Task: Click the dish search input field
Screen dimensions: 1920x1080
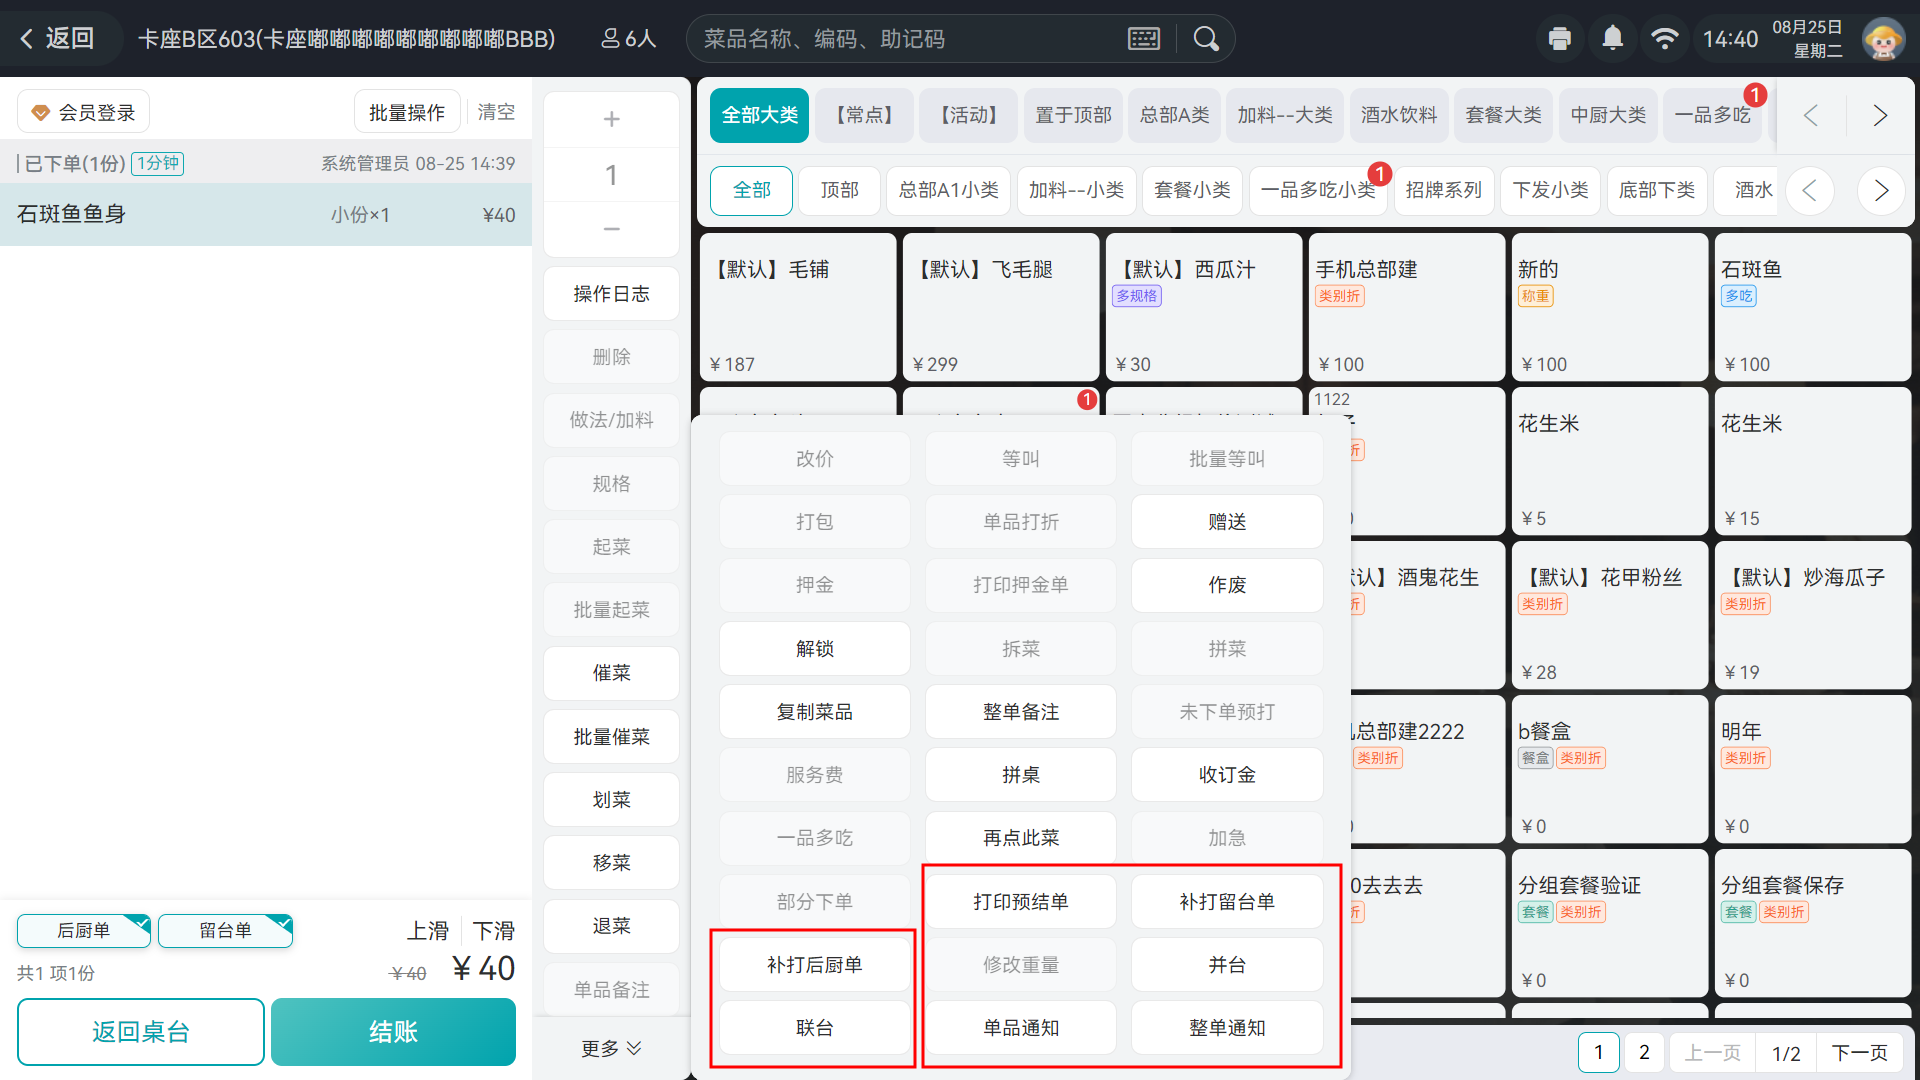Action: 910,39
